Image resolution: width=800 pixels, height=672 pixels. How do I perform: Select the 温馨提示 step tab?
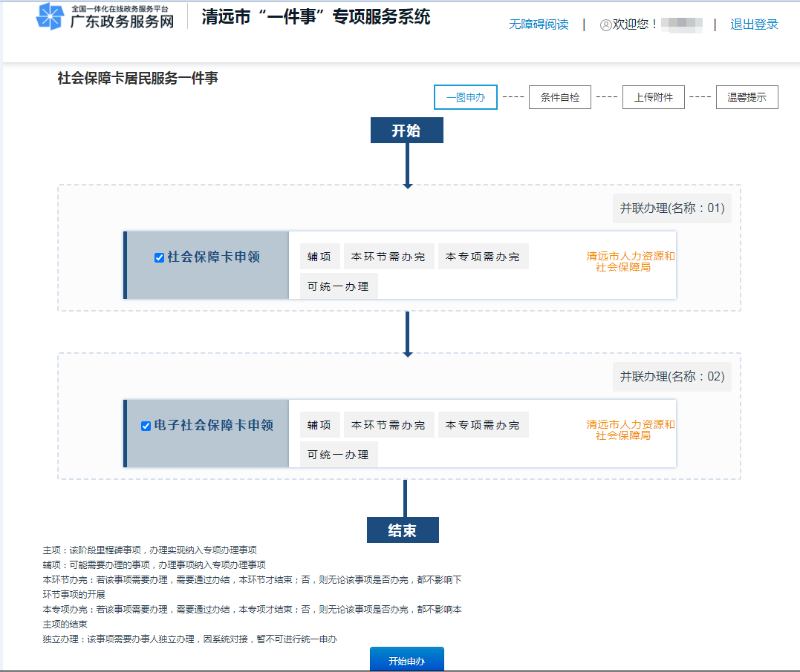(747, 97)
